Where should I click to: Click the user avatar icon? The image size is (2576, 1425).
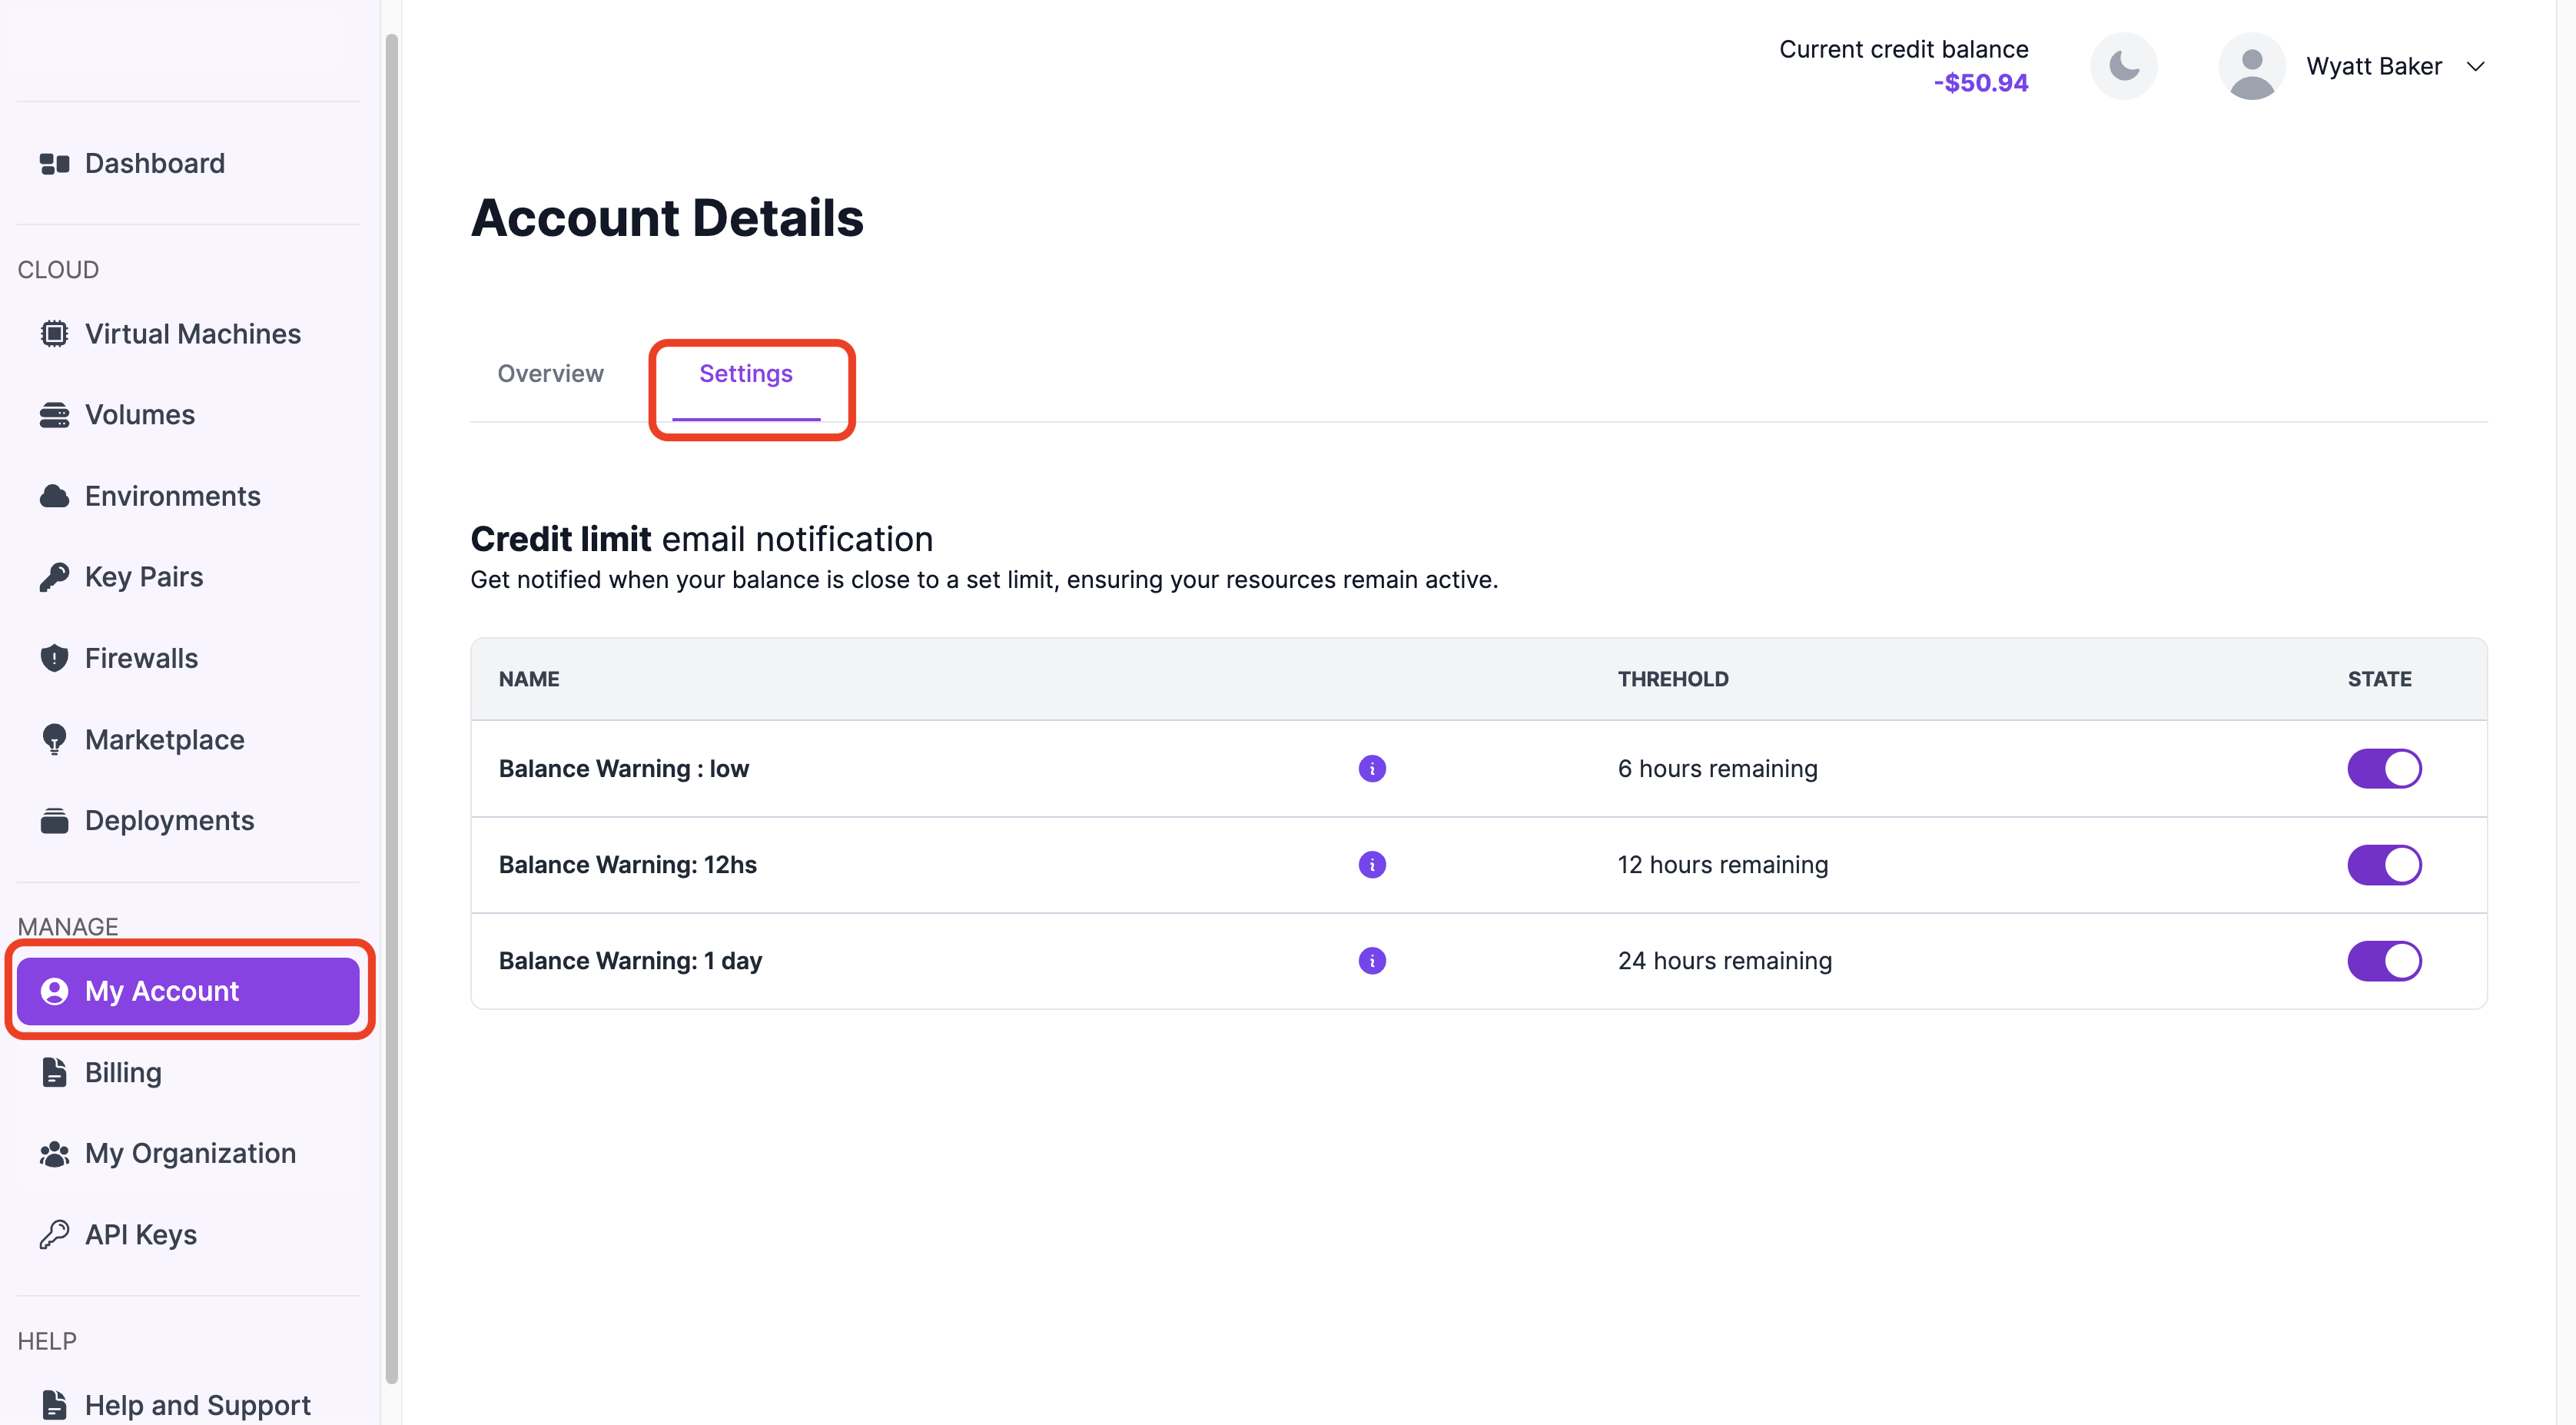click(x=2251, y=66)
